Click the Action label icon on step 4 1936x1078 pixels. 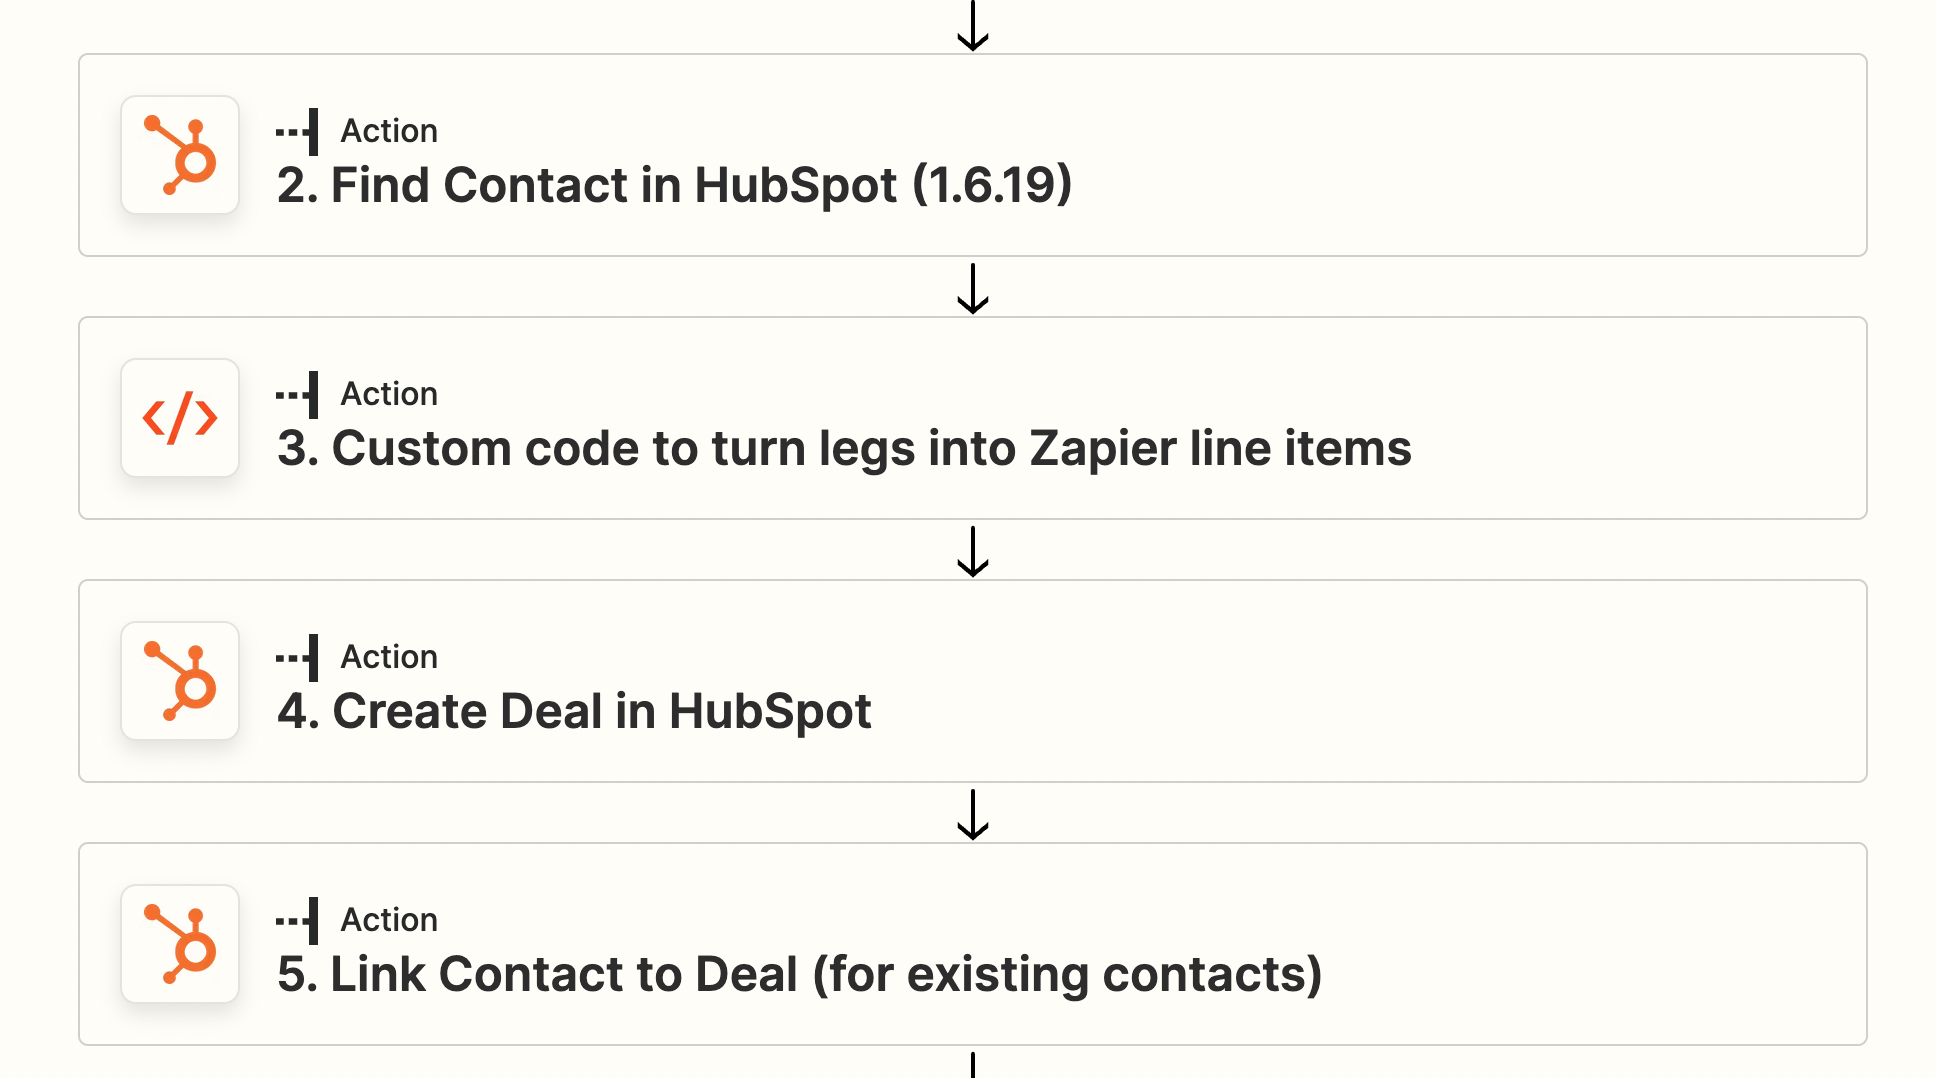[x=297, y=656]
